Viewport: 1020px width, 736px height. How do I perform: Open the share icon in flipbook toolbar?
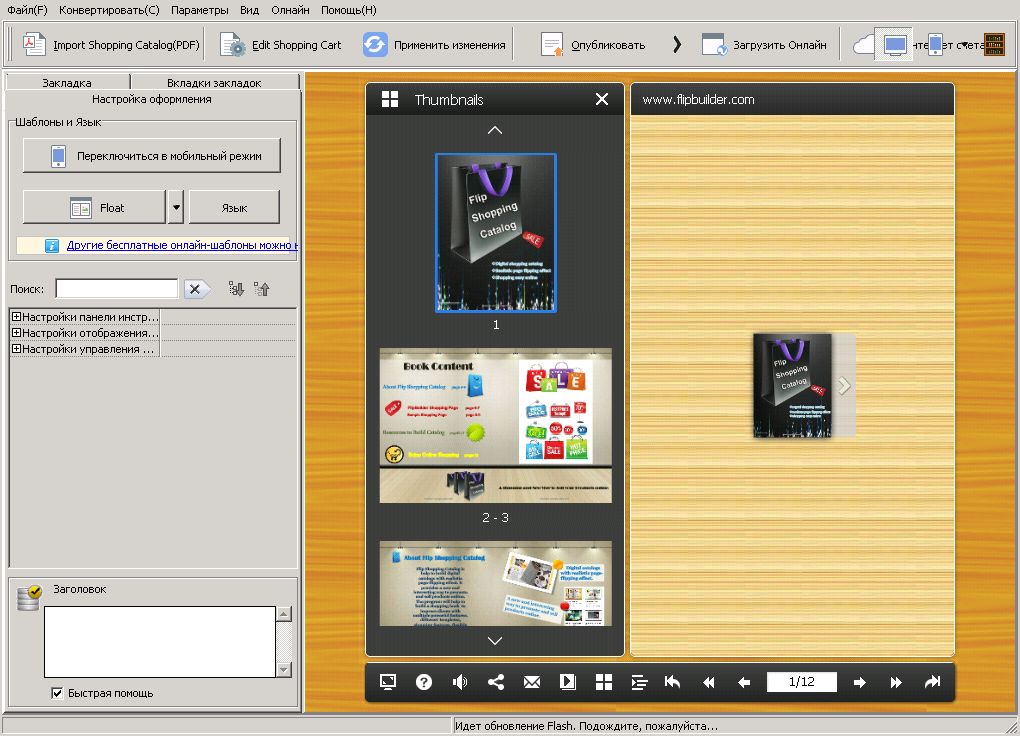(496, 682)
